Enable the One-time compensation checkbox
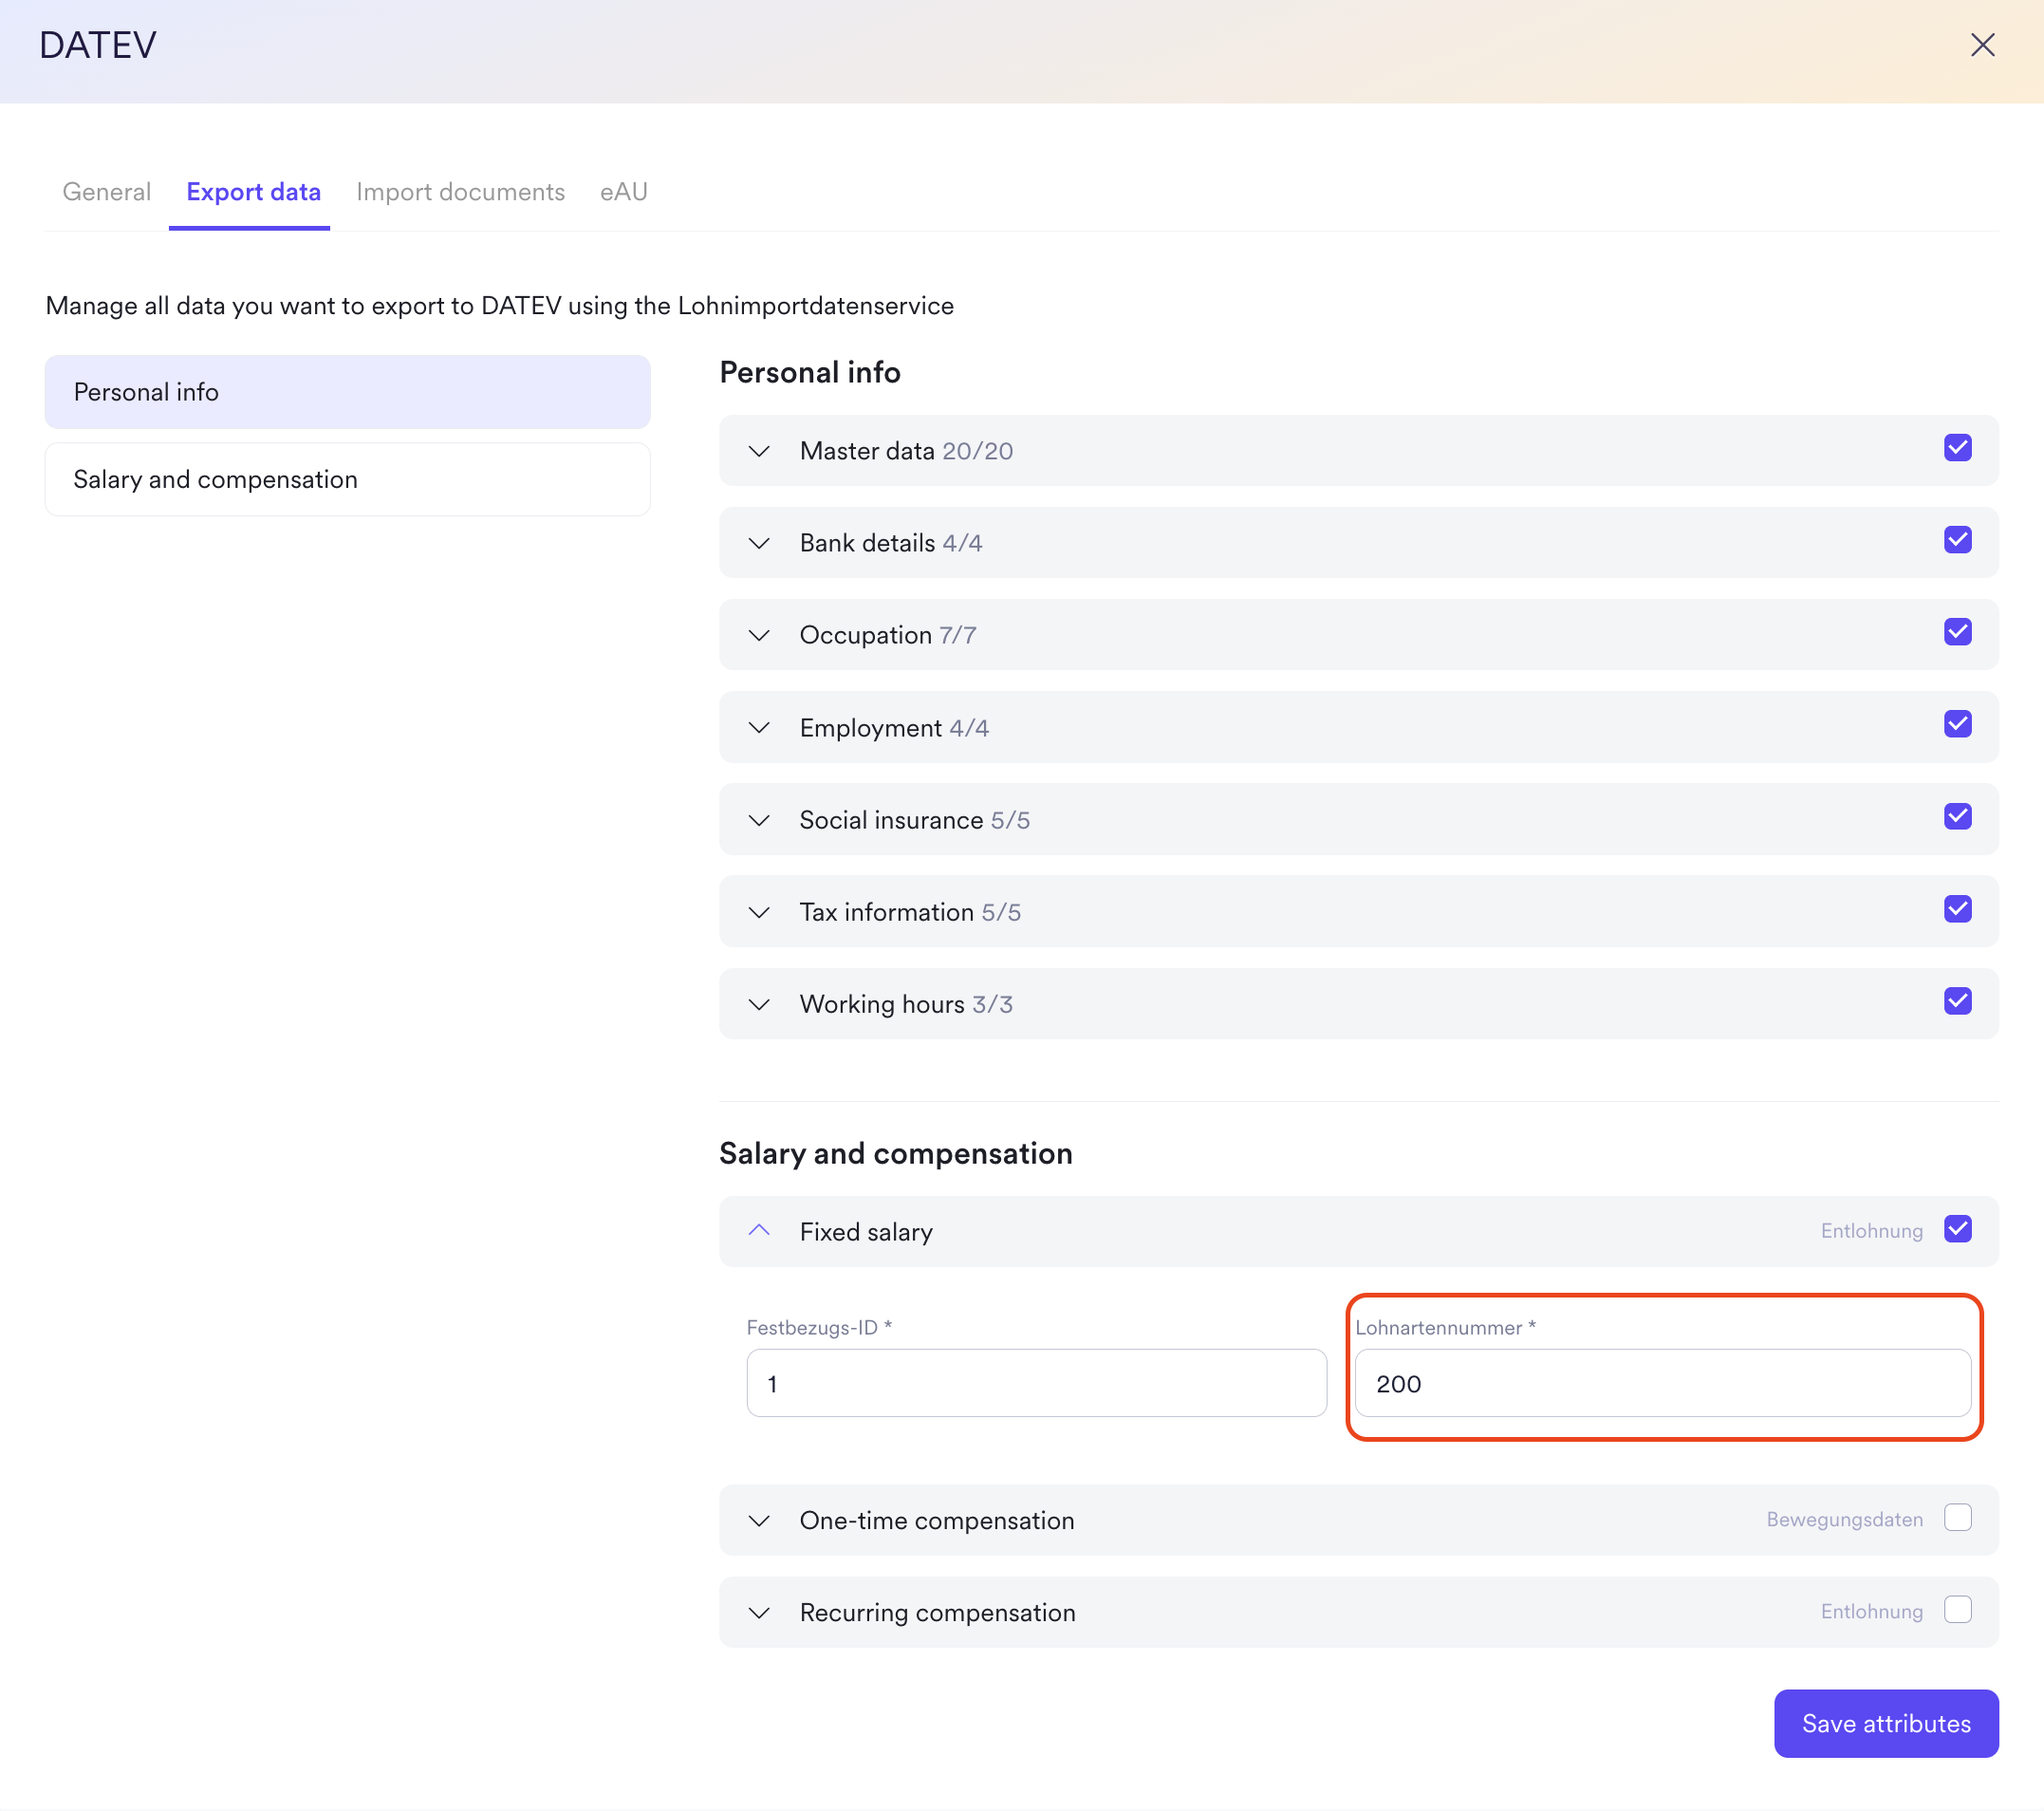This screenshot has height=1811, width=2044. 1957,1518
